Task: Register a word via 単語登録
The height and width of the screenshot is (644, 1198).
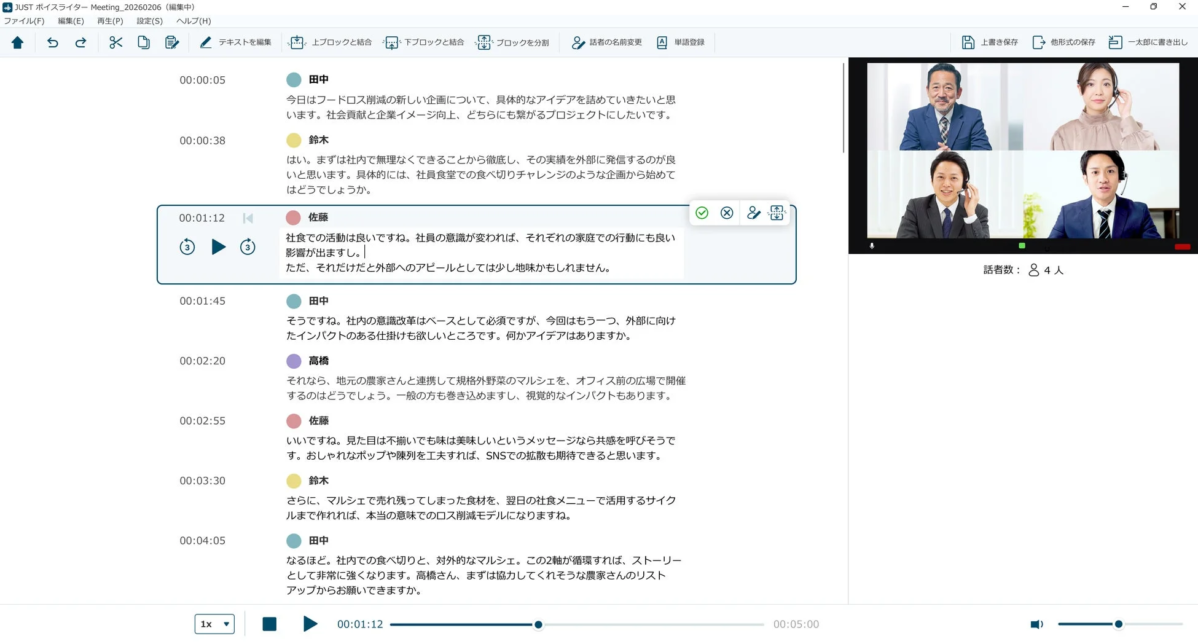Action: click(685, 42)
